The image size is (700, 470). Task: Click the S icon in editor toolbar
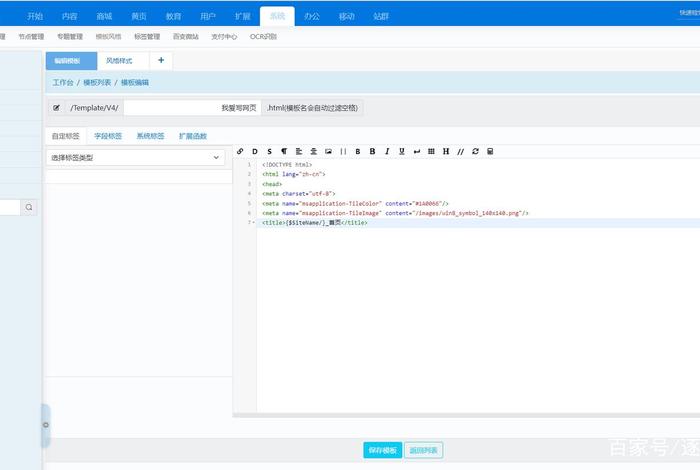pyautogui.click(x=269, y=151)
